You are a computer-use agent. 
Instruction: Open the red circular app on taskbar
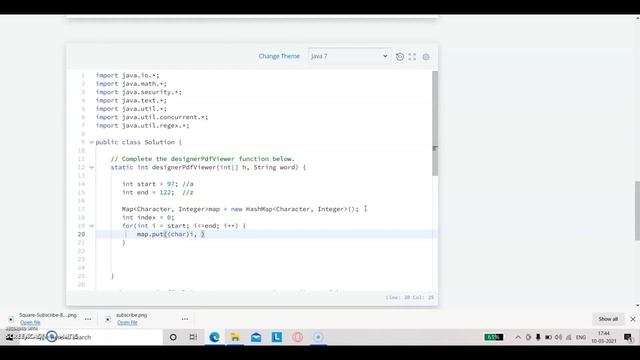tap(298, 337)
